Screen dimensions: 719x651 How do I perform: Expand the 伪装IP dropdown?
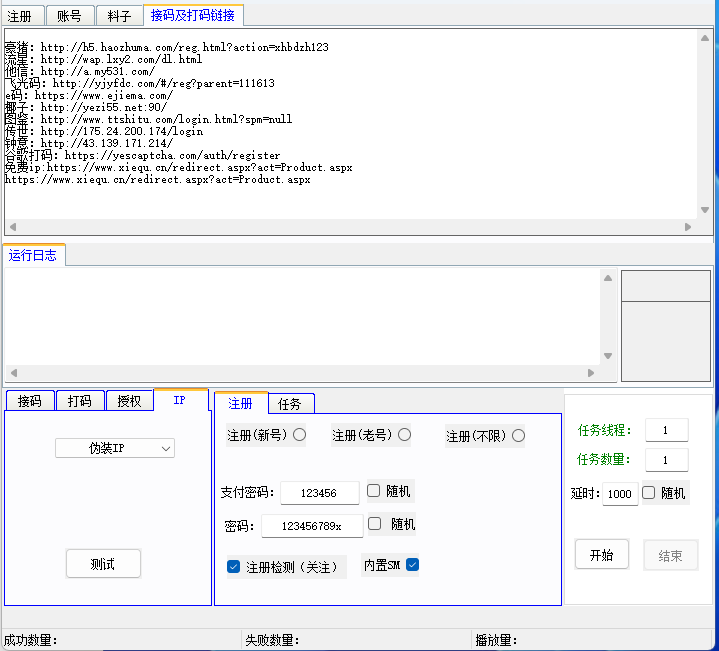pos(115,449)
